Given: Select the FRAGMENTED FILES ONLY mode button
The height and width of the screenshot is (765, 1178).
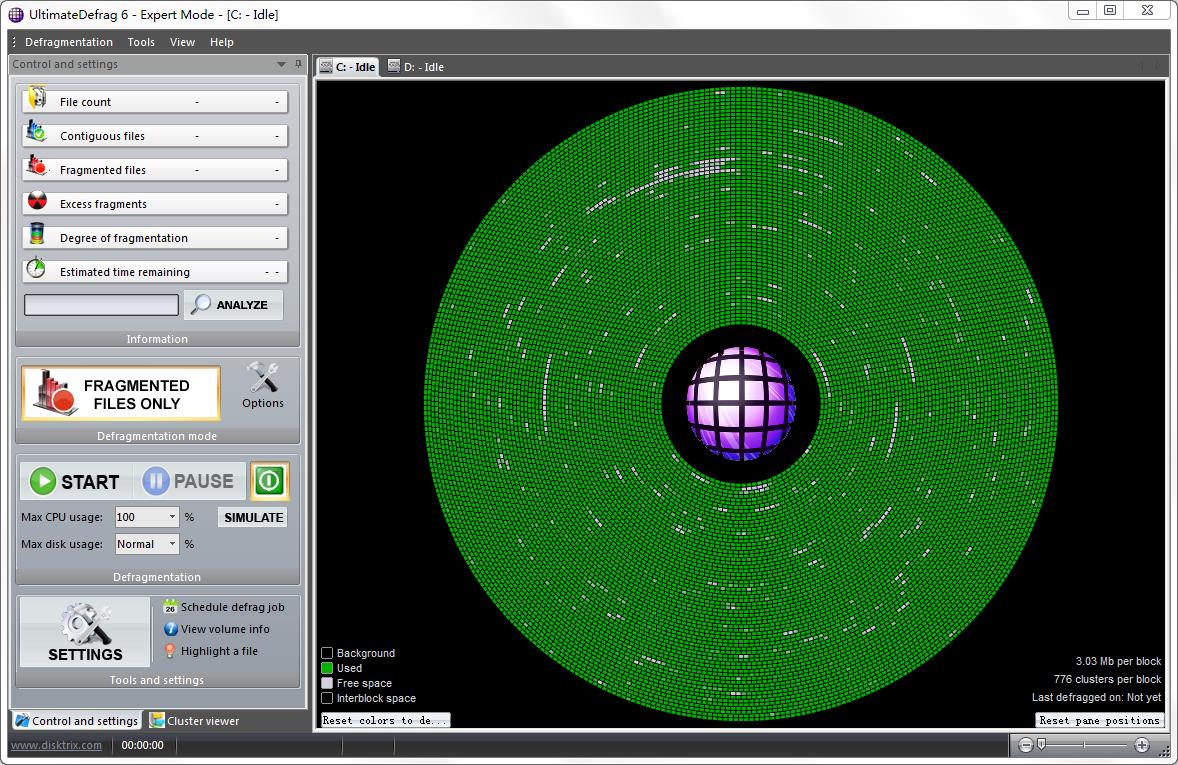Looking at the screenshot, I should coord(121,393).
